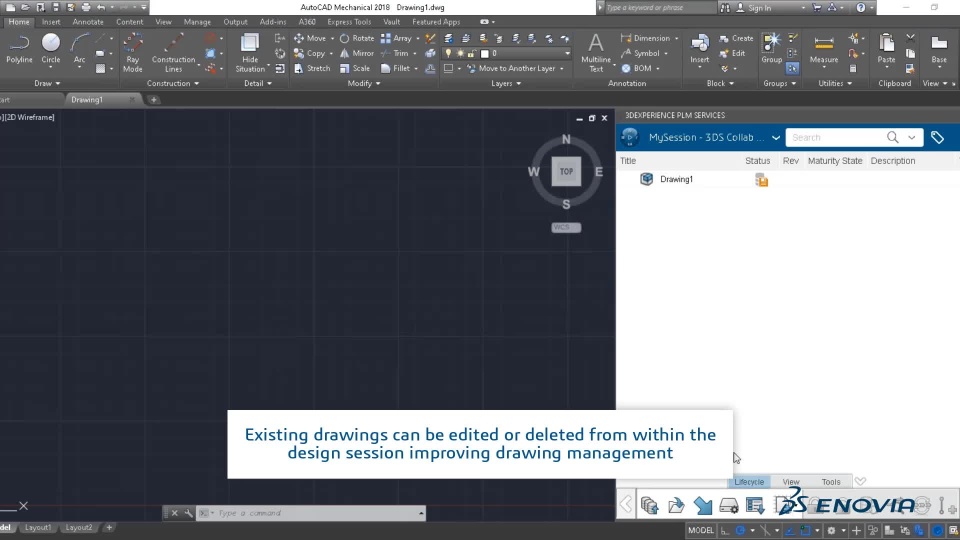
Task: Click the Drawing1 status icon
Action: pos(761,180)
